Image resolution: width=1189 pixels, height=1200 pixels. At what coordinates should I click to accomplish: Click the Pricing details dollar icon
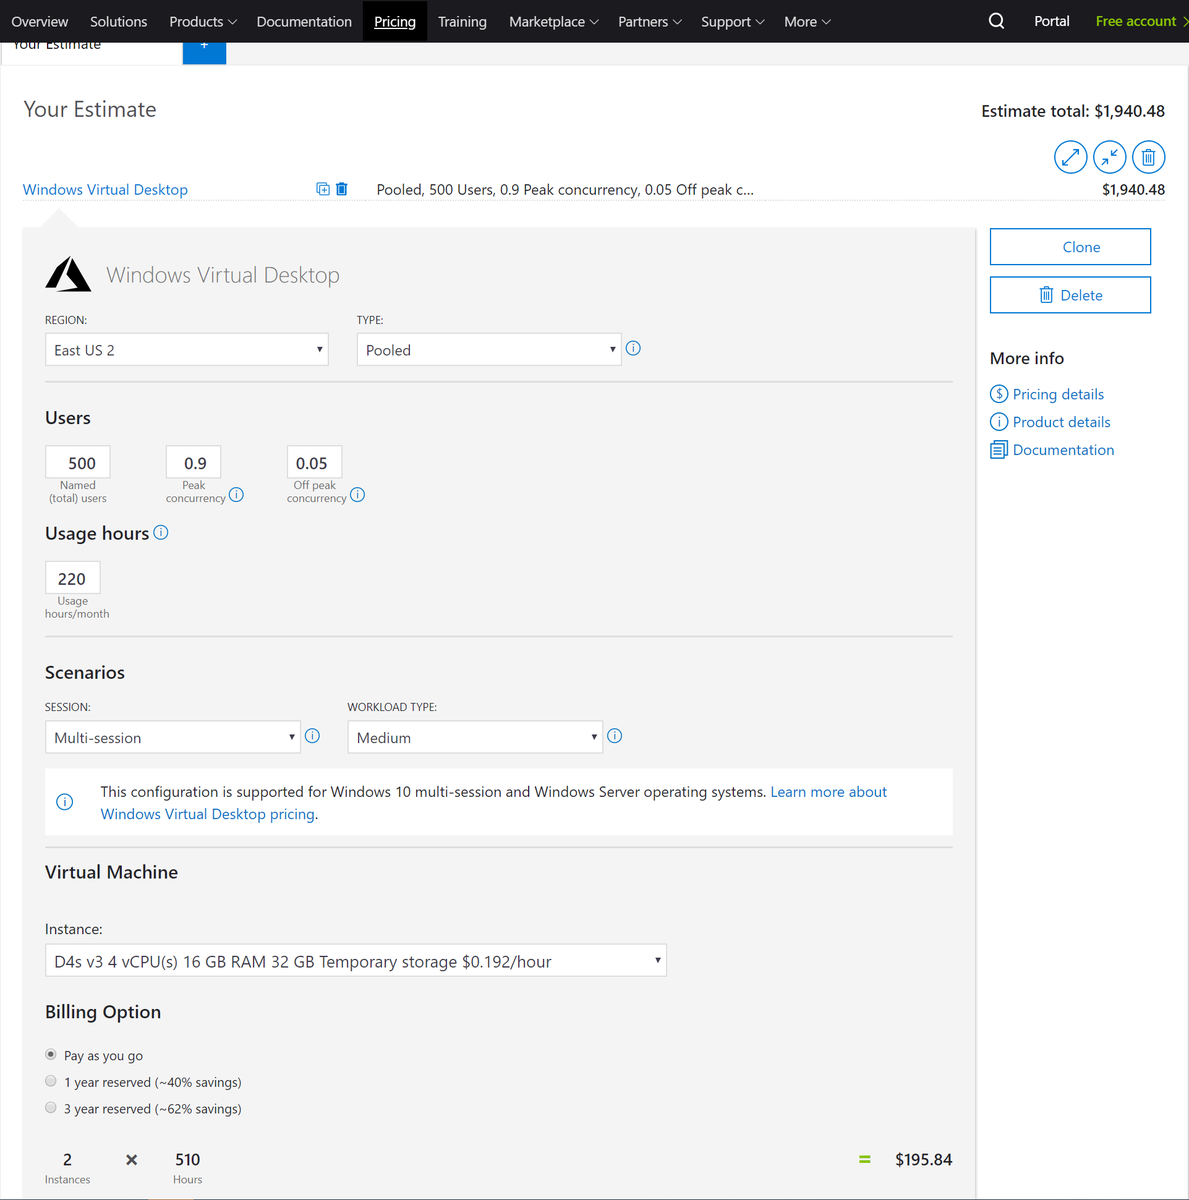tap(999, 394)
